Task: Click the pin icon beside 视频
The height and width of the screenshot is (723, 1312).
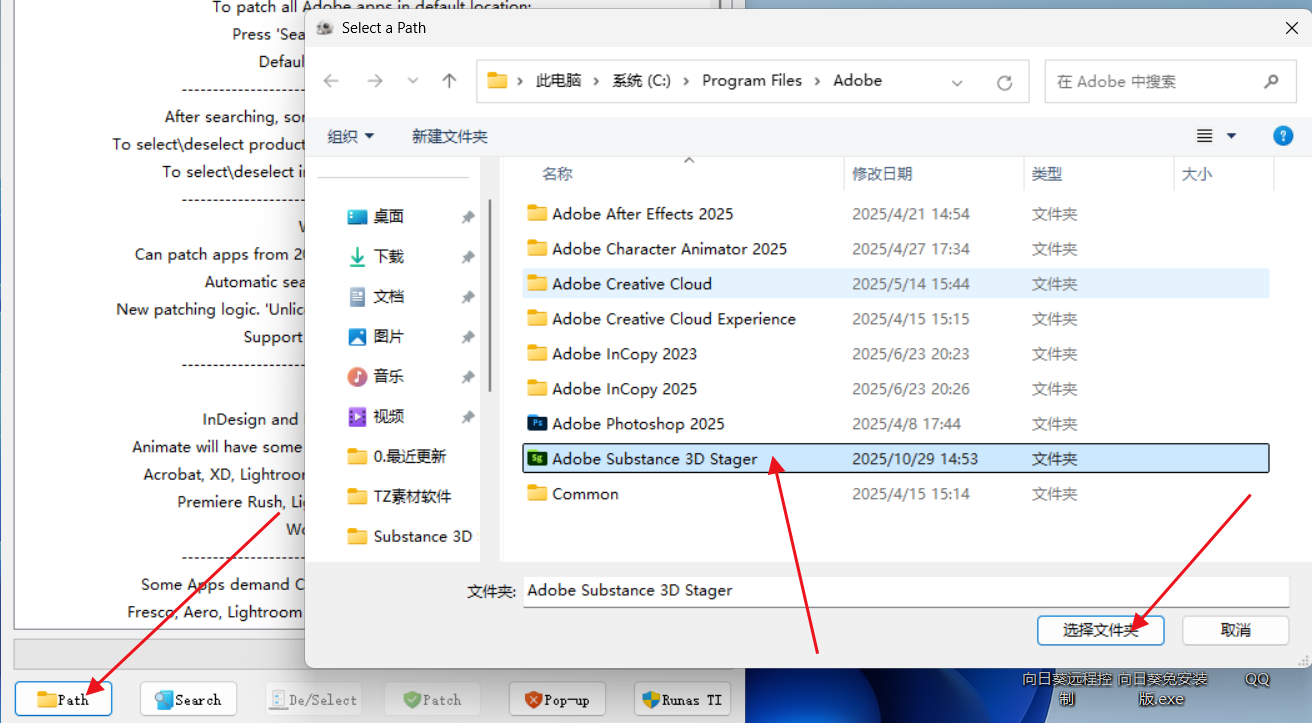Action: 467,417
